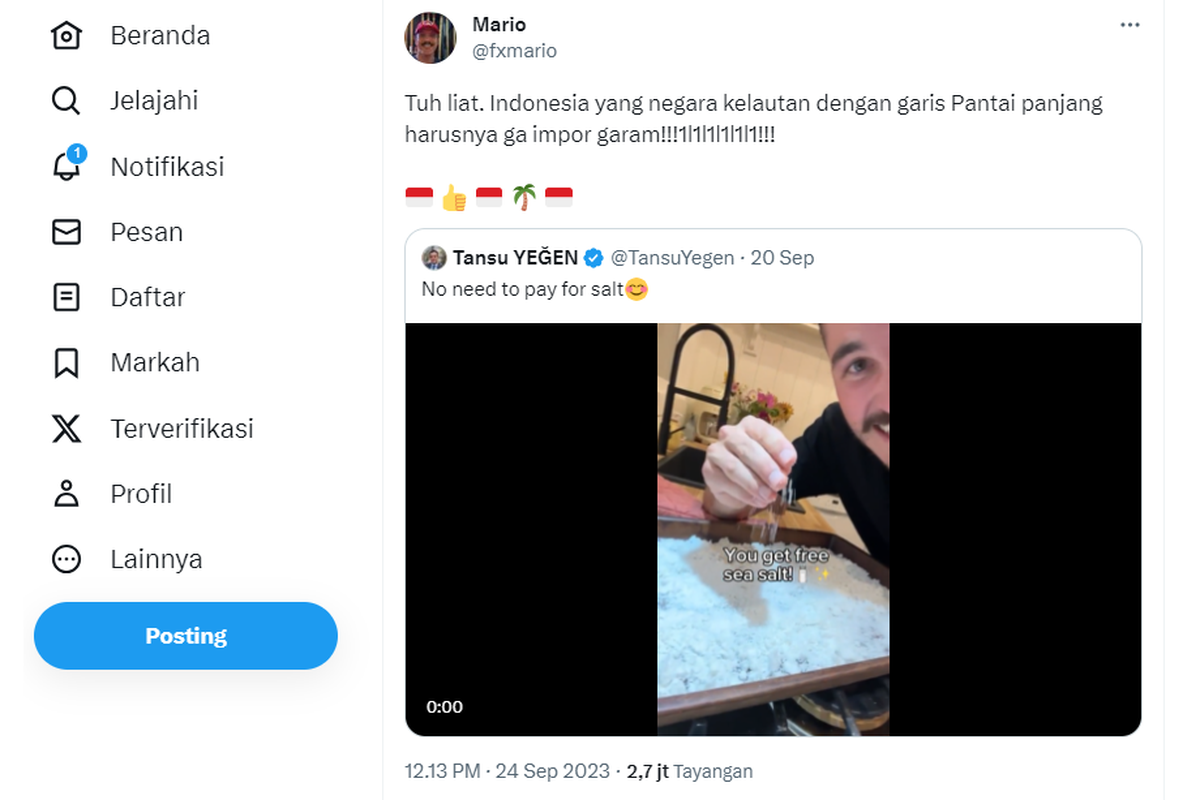Open the Profil person icon
The image size is (1200, 800).
(66, 494)
